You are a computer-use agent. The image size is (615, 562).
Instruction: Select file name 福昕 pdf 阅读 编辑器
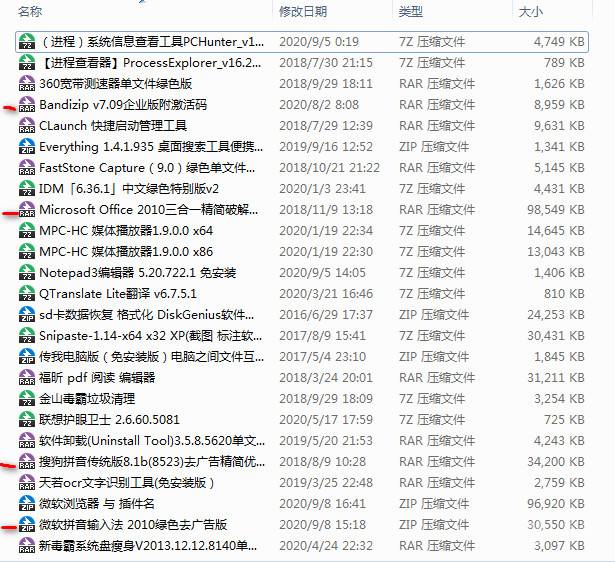click(97, 378)
